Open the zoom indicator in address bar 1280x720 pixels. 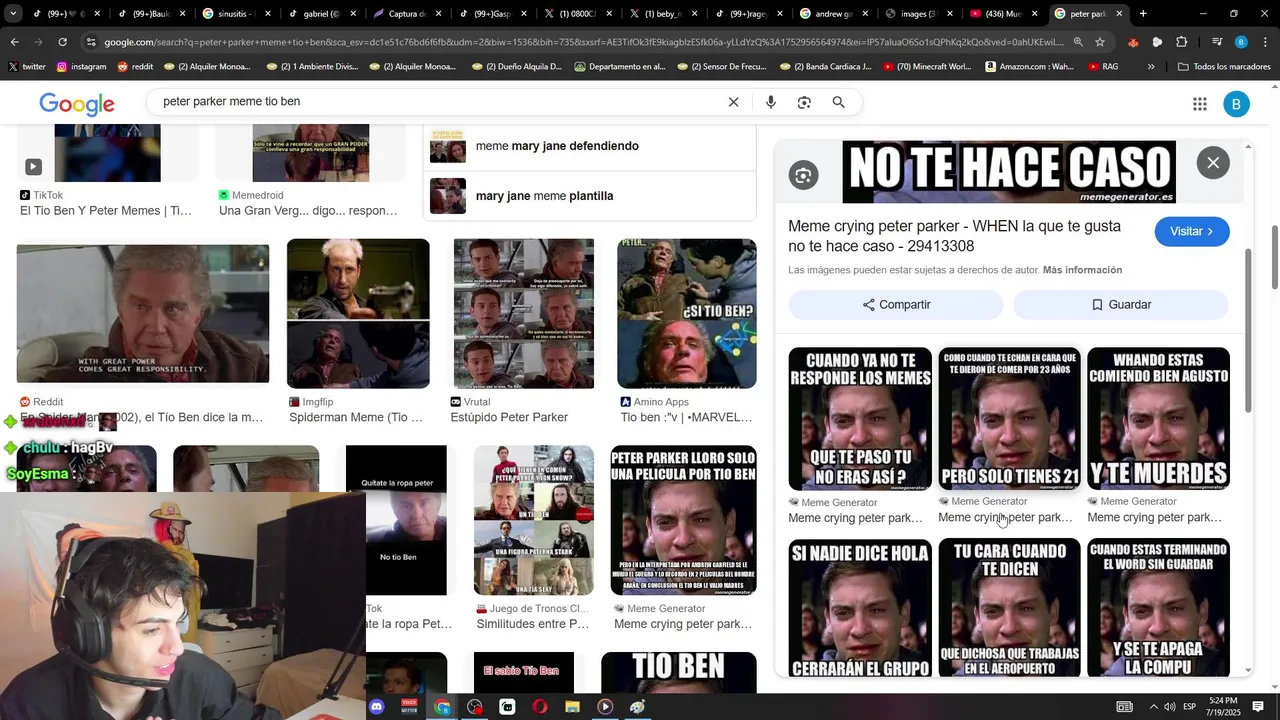pyautogui.click(x=1078, y=42)
